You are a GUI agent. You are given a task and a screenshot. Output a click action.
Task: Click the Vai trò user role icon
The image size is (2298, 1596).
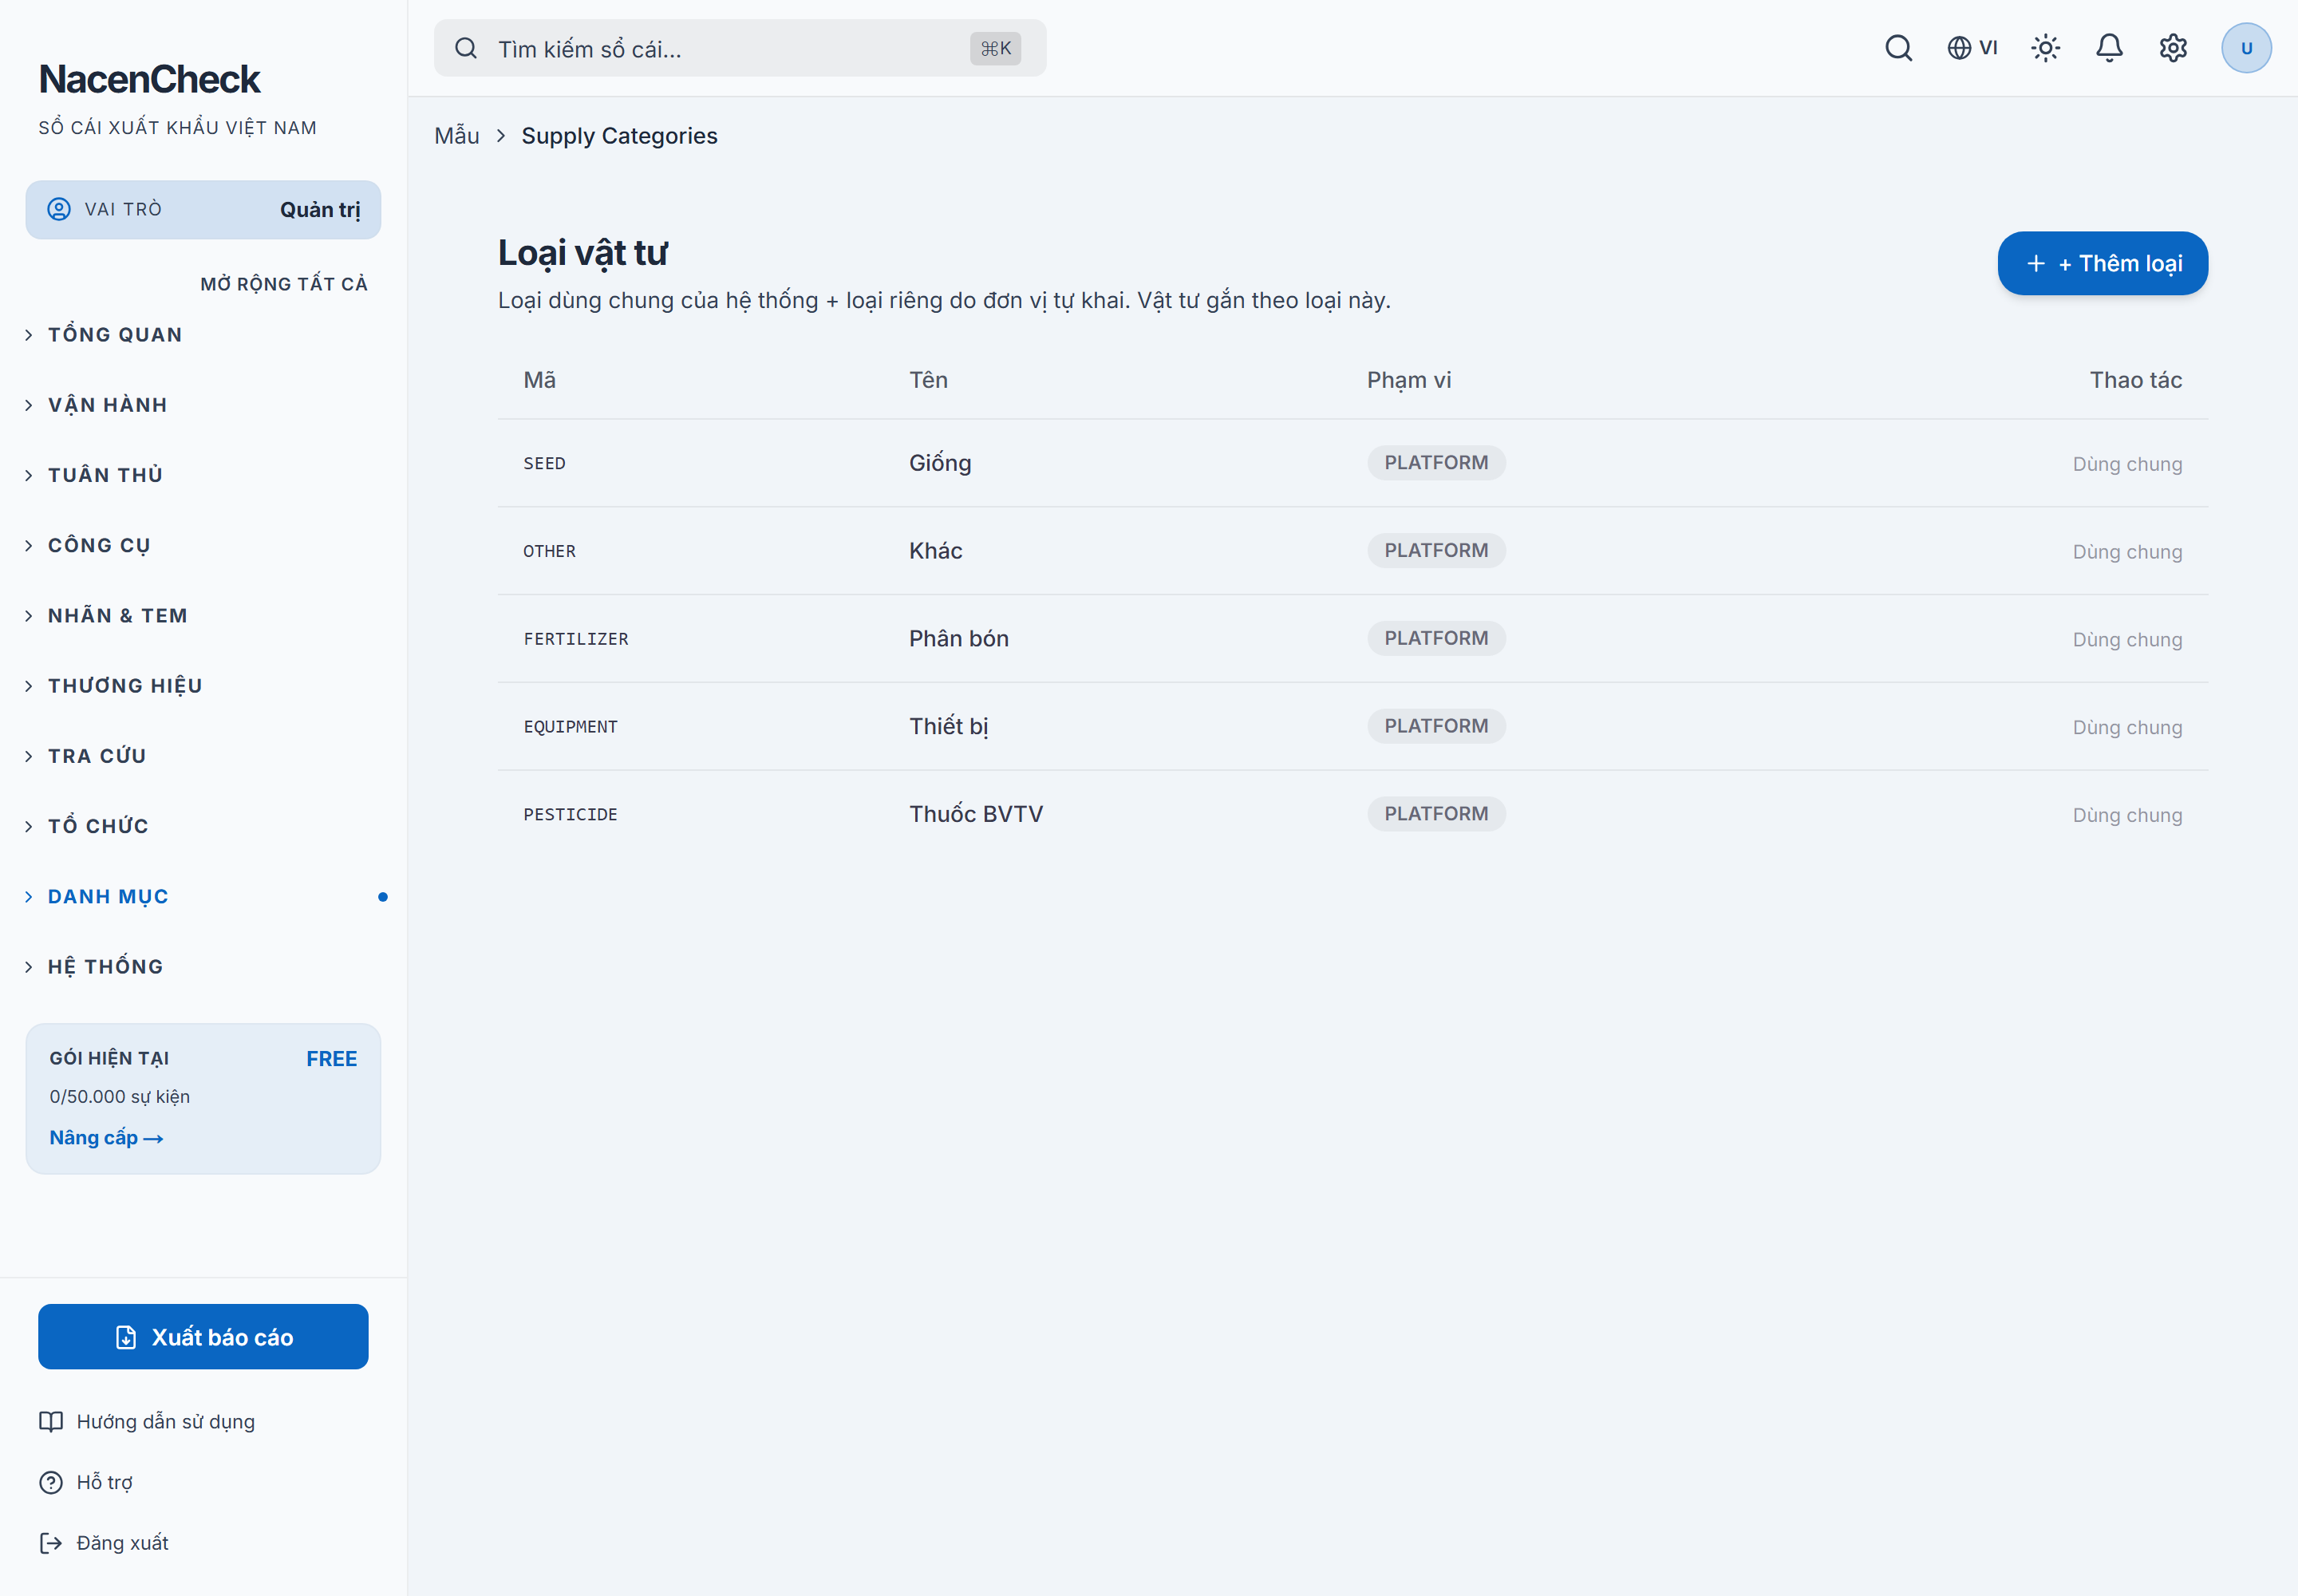(59, 209)
